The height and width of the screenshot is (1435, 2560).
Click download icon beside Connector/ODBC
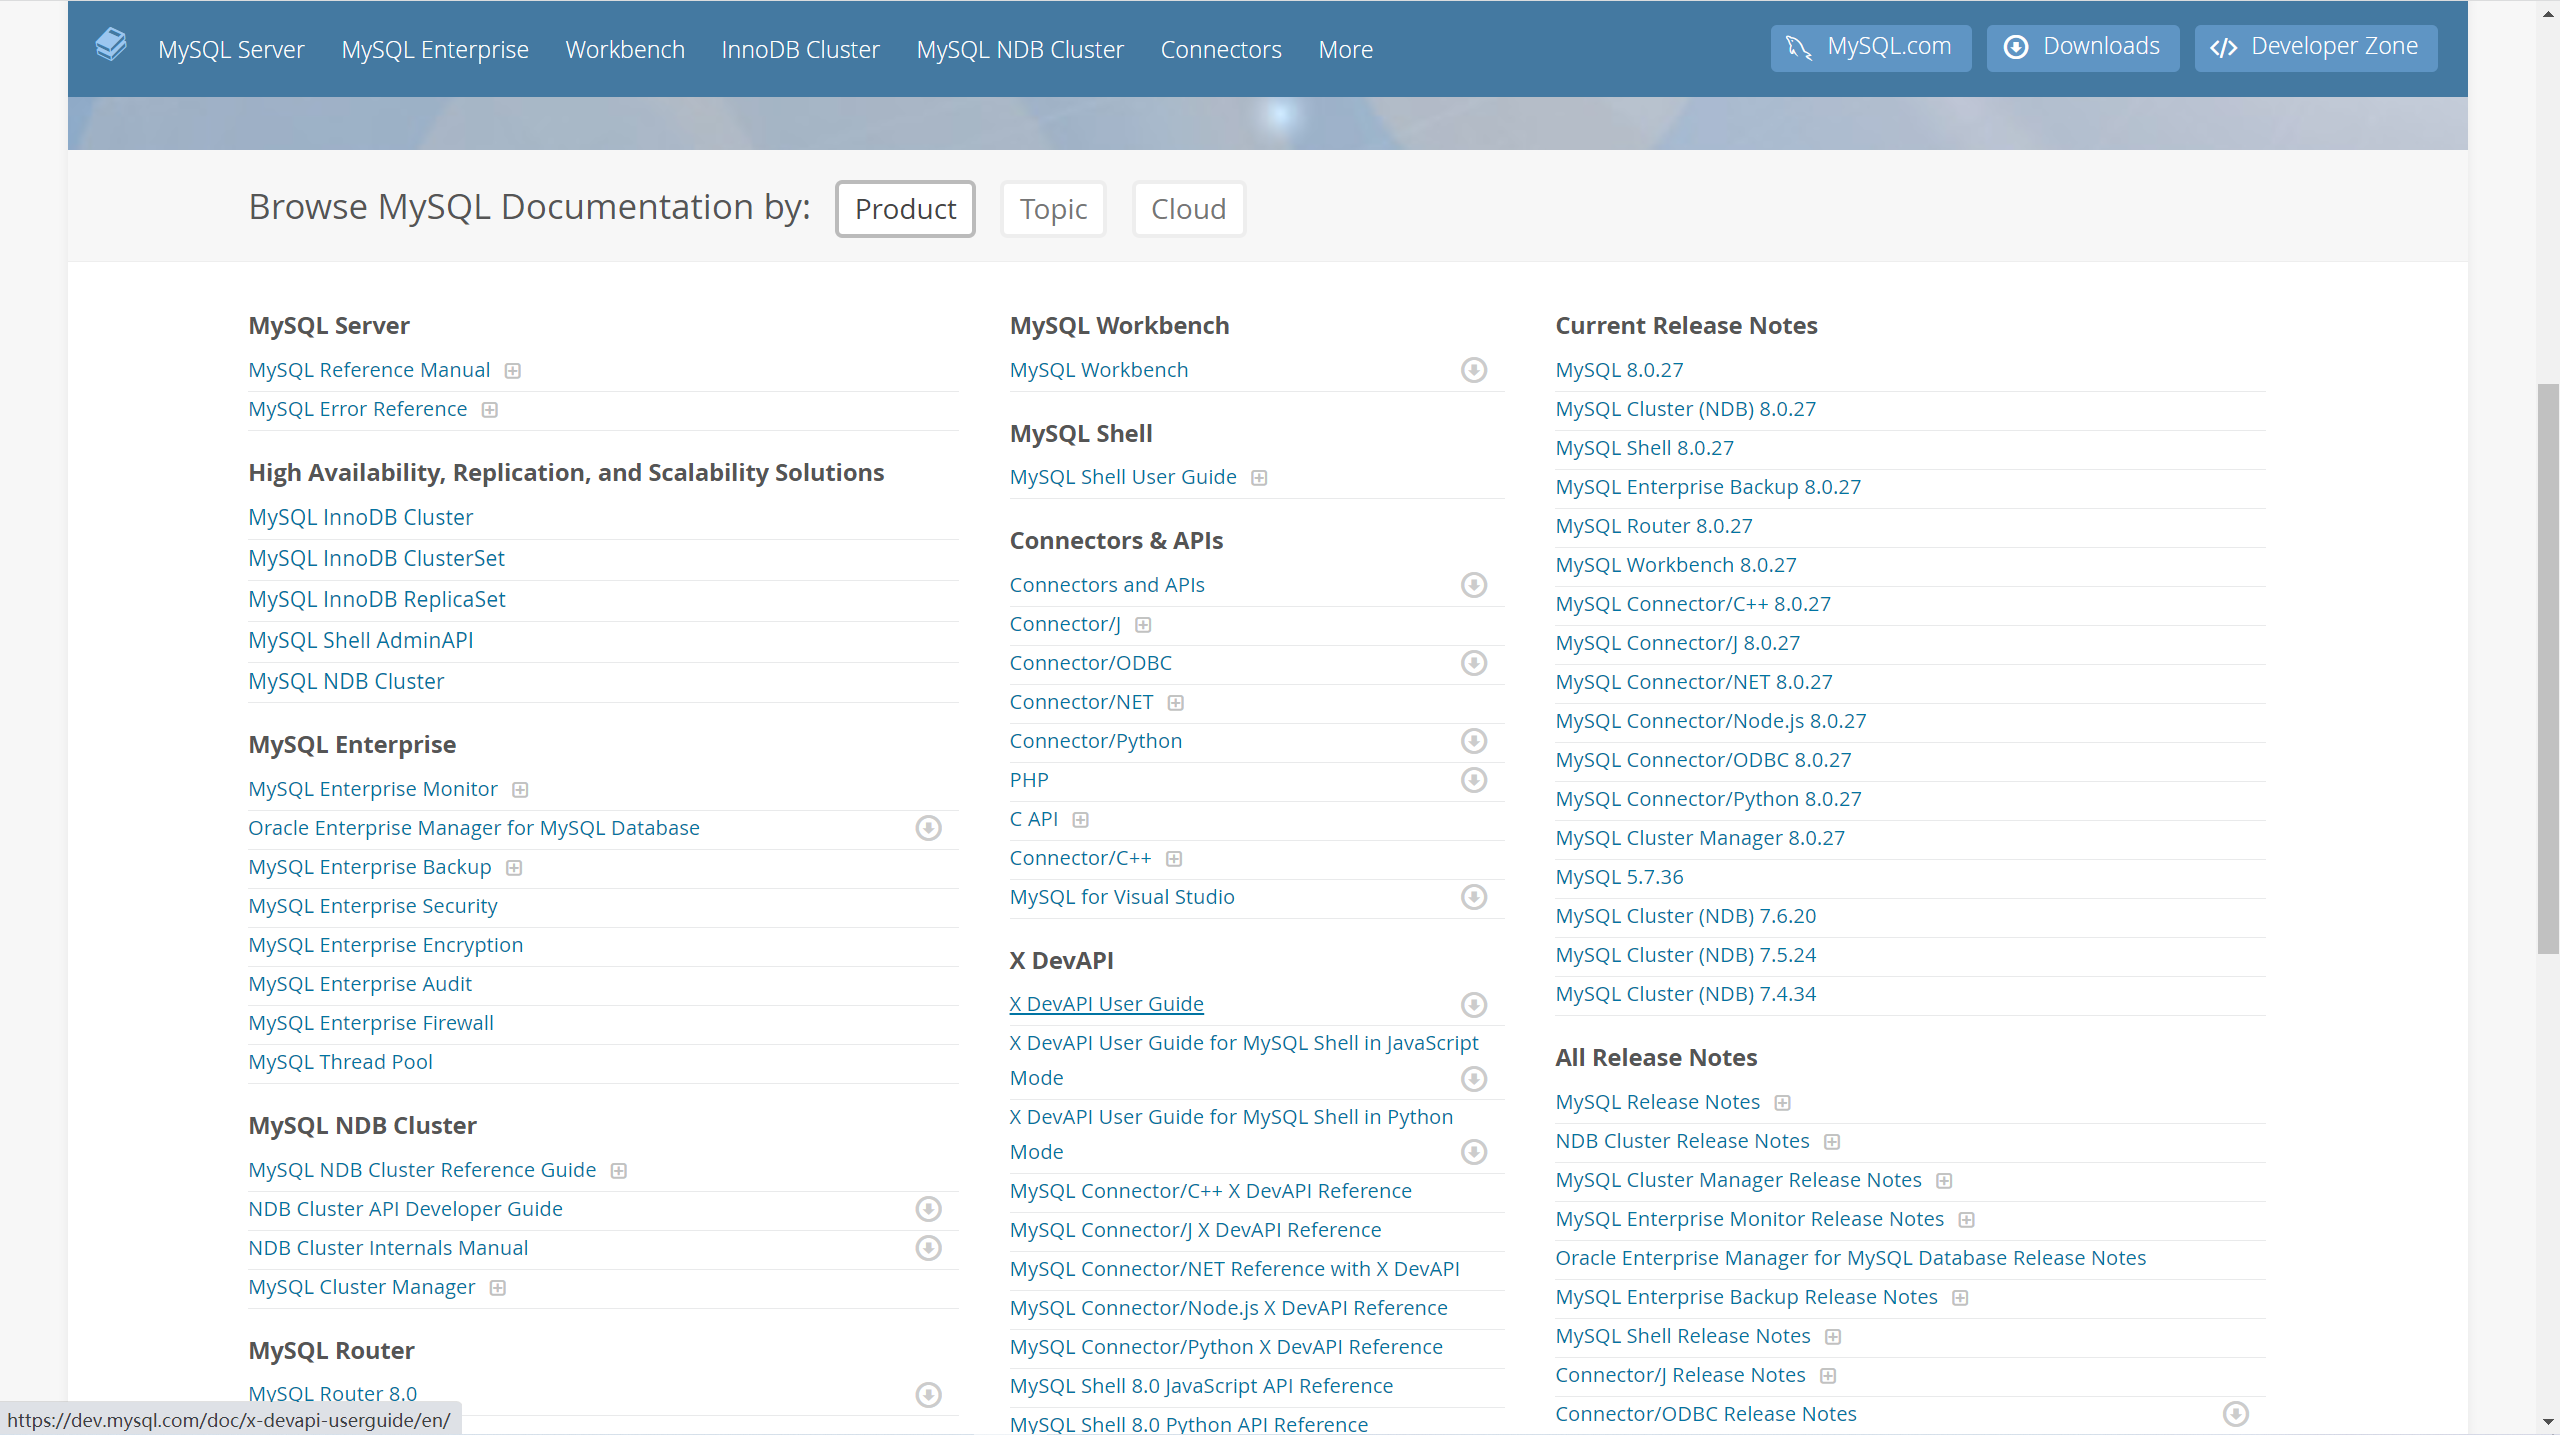(1474, 663)
